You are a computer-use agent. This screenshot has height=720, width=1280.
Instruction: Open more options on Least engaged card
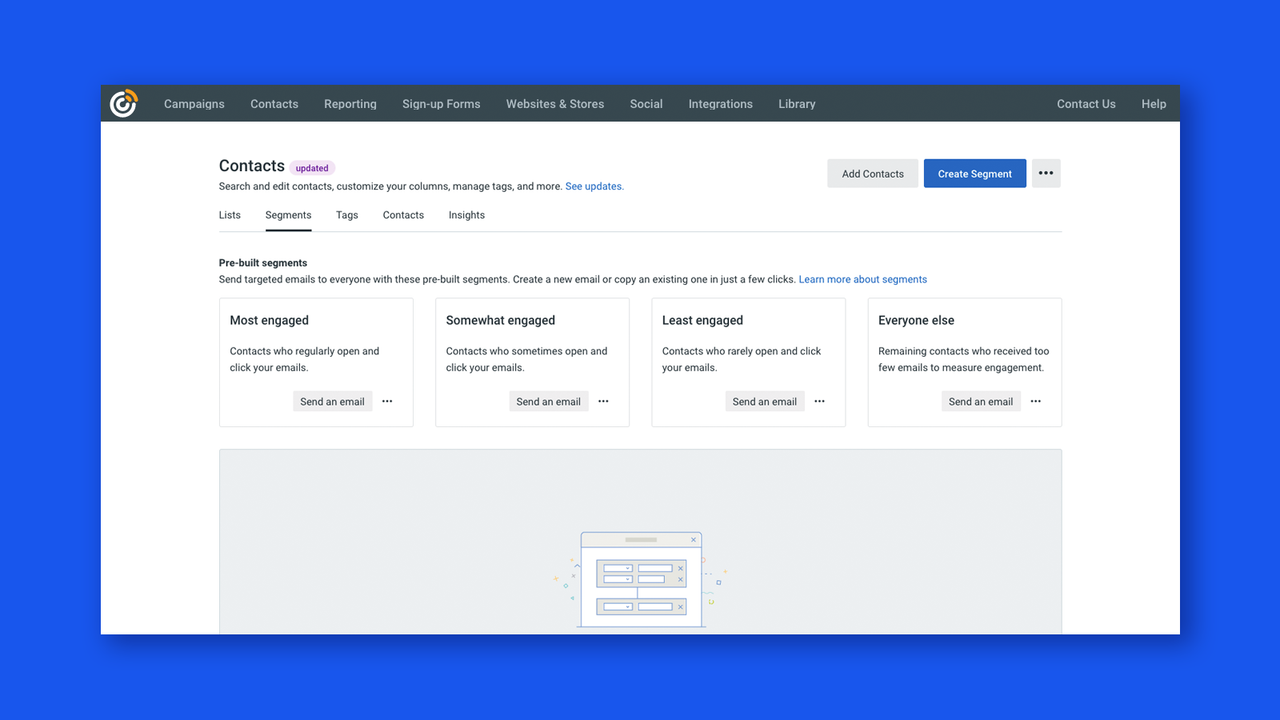tap(819, 401)
